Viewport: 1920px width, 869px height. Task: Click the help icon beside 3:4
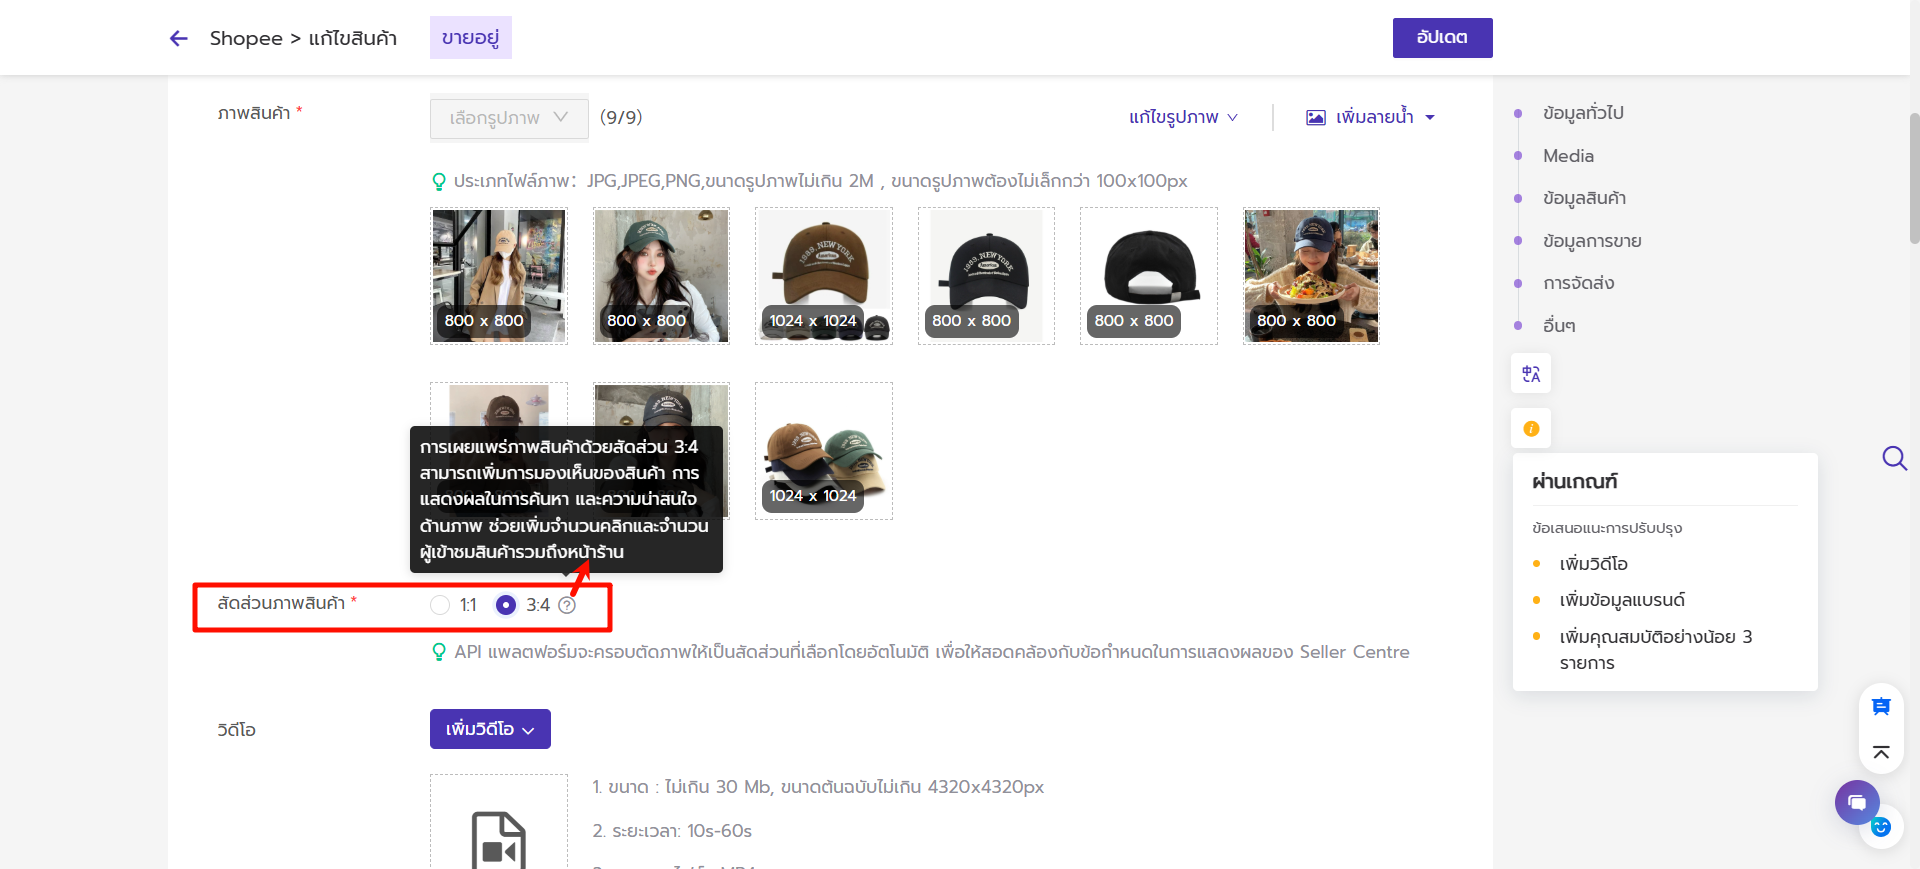tap(567, 605)
